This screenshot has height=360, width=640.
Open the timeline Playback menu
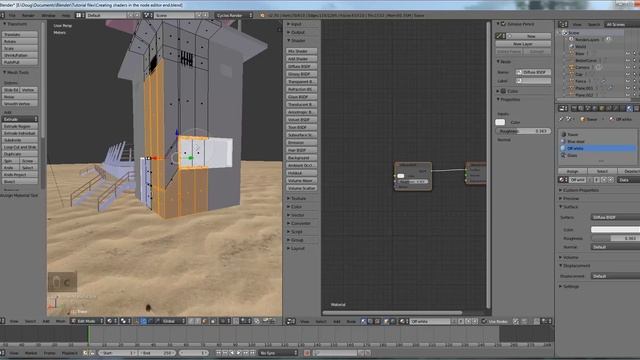pos(69,353)
